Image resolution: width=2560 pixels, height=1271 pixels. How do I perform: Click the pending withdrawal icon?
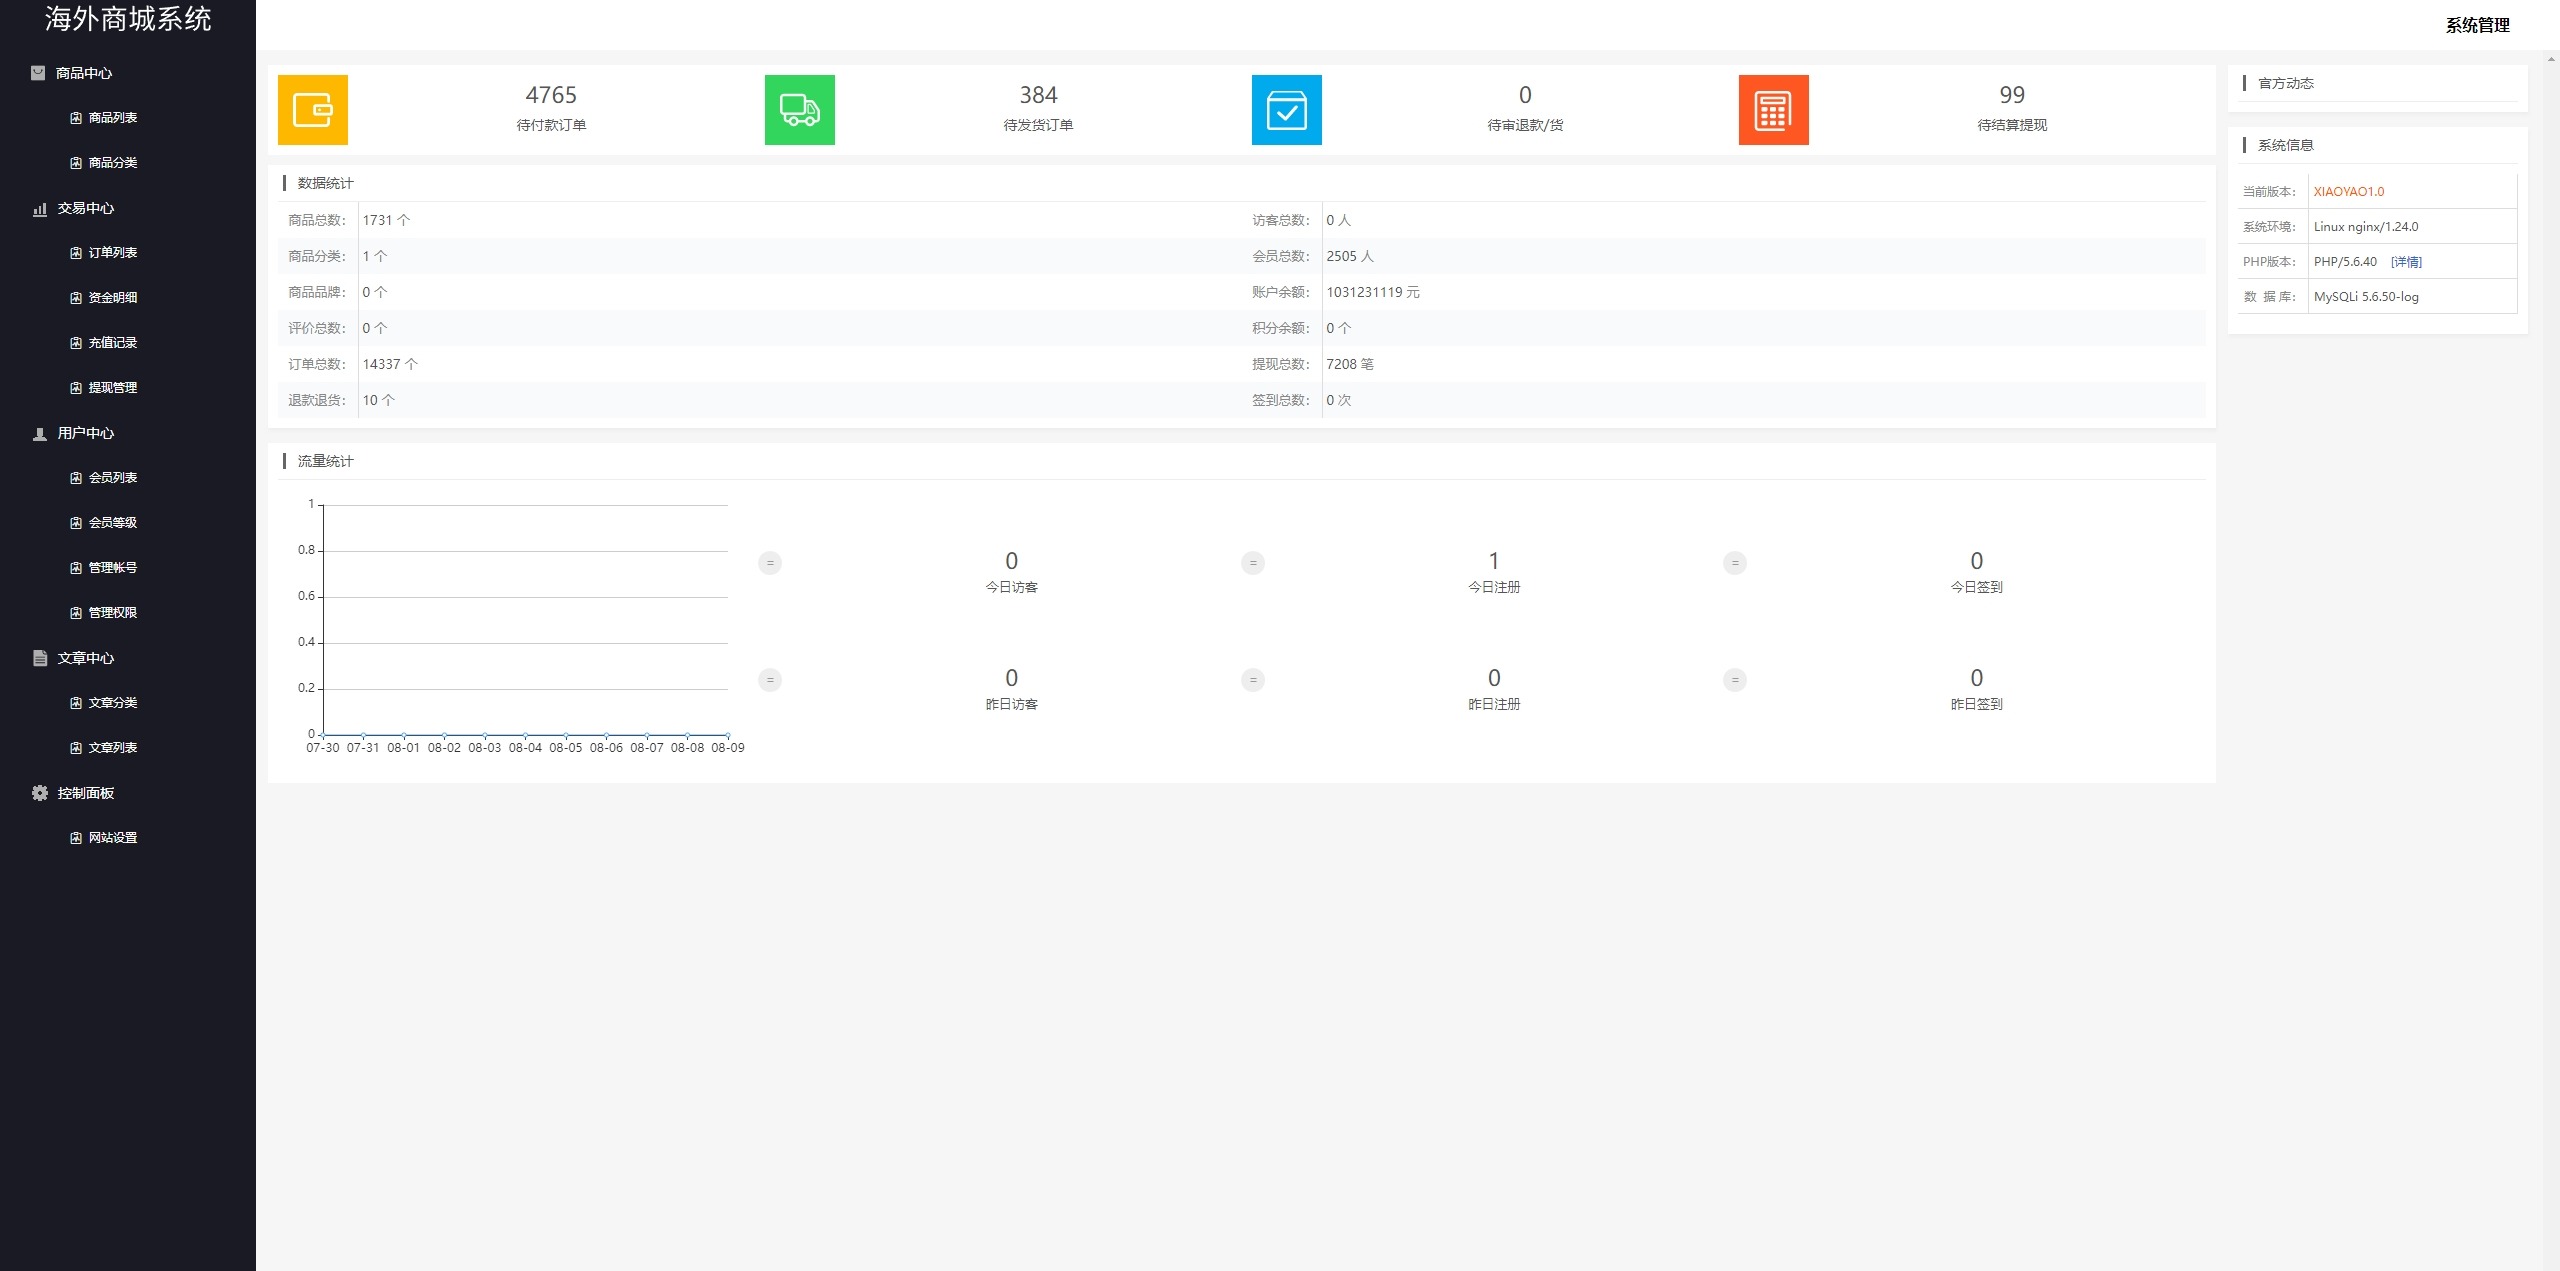pos(1773,109)
